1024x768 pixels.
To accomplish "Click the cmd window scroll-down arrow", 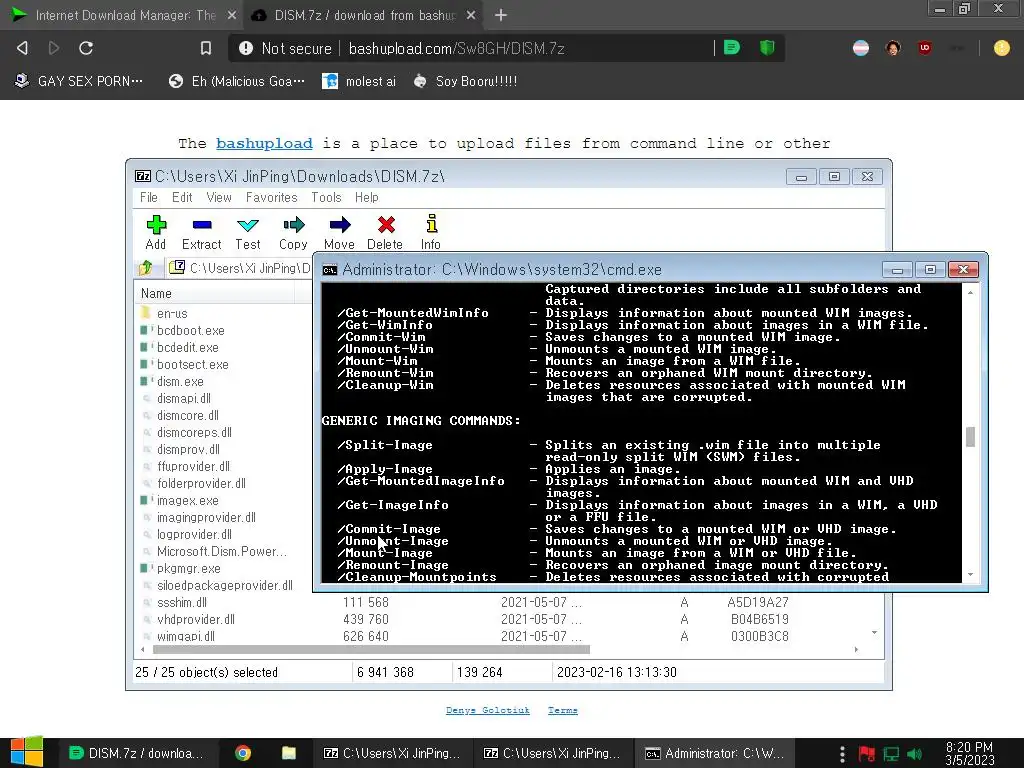I will click(970, 575).
